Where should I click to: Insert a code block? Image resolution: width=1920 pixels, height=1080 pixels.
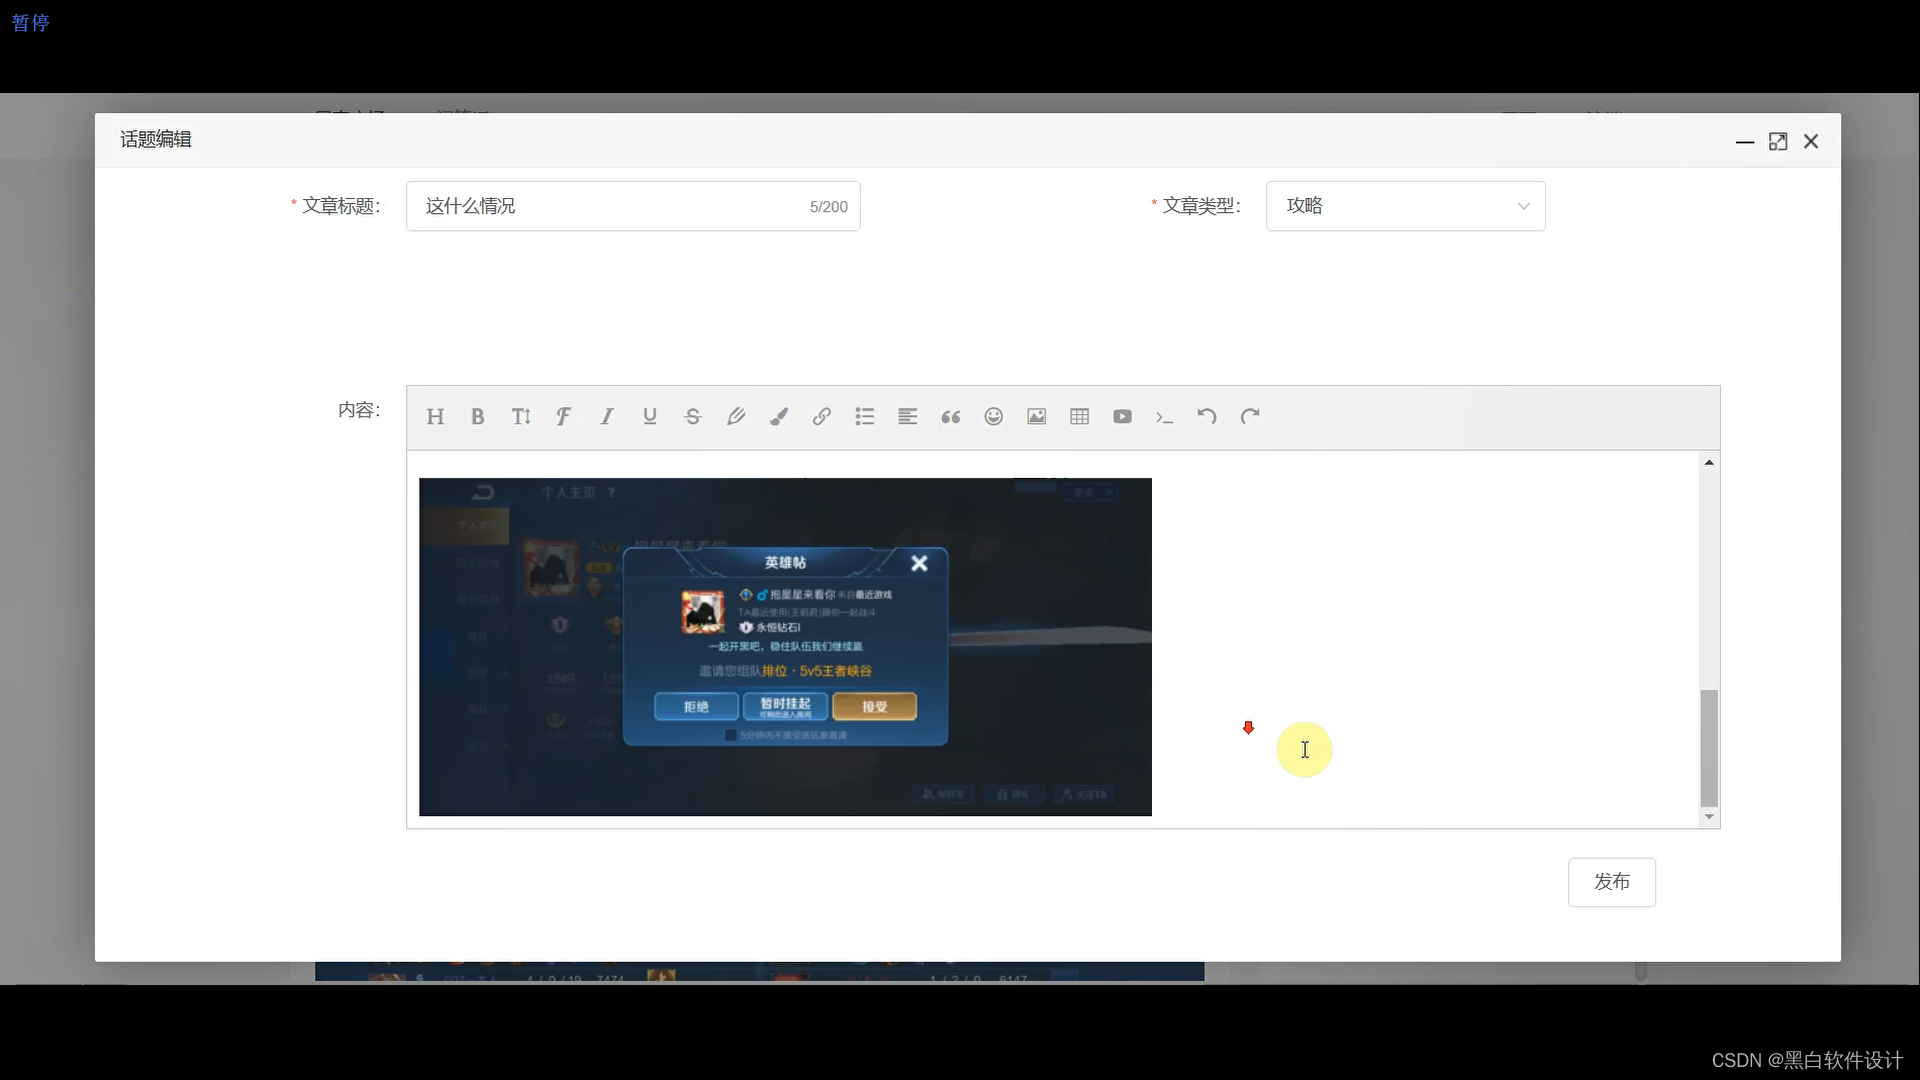1165,417
